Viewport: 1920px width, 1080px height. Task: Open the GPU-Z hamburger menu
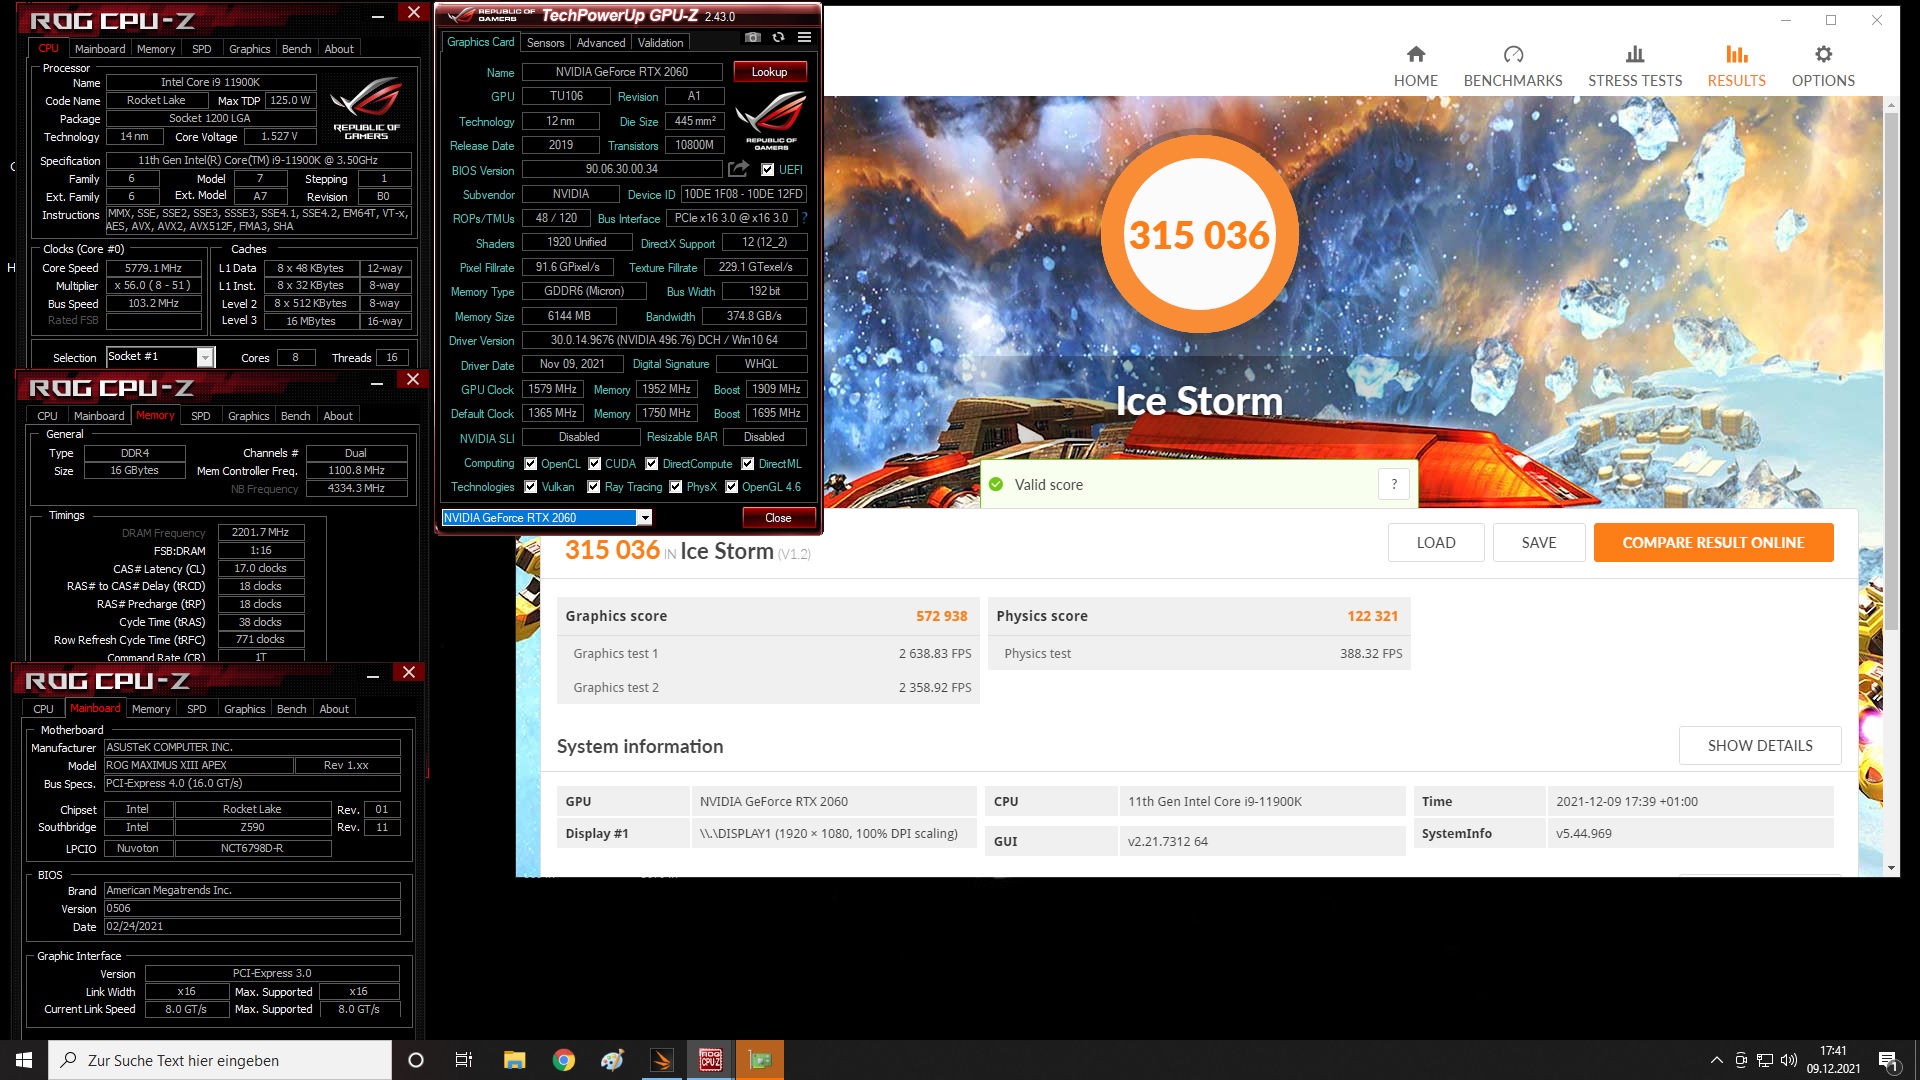[804, 38]
